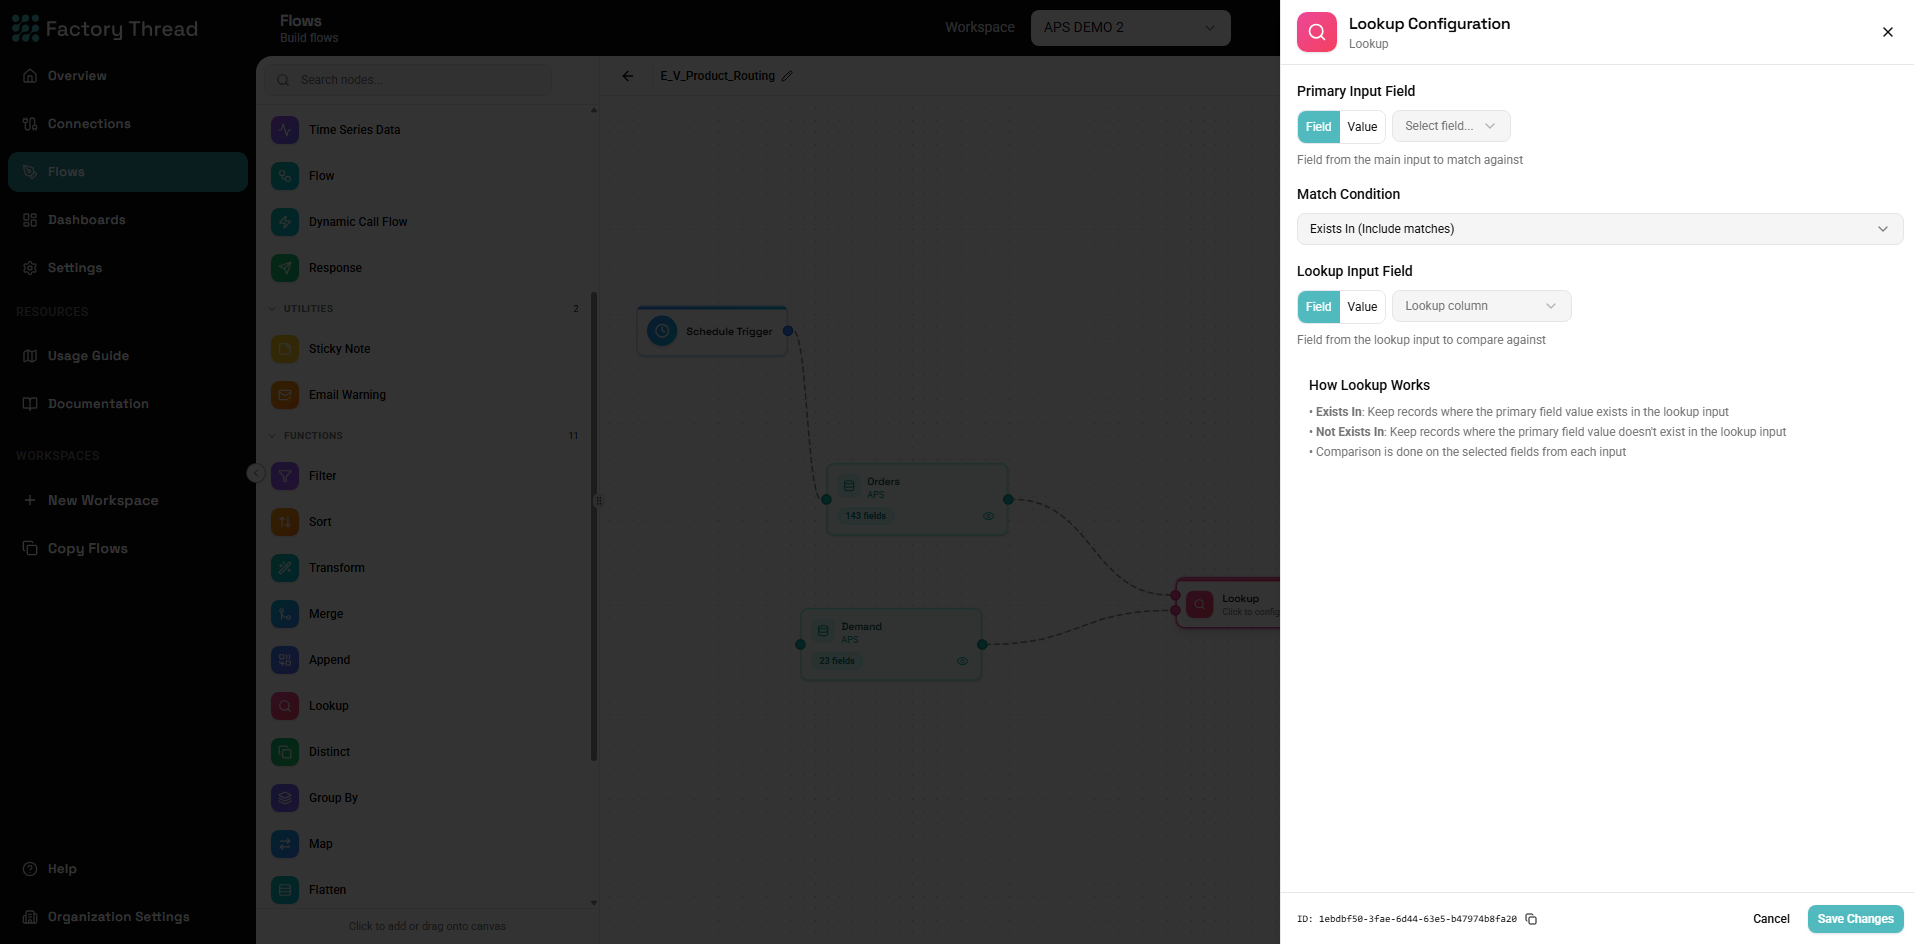This screenshot has height=944, width=1914.
Task: Open the Match Condition dropdown
Action: pos(1600,229)
